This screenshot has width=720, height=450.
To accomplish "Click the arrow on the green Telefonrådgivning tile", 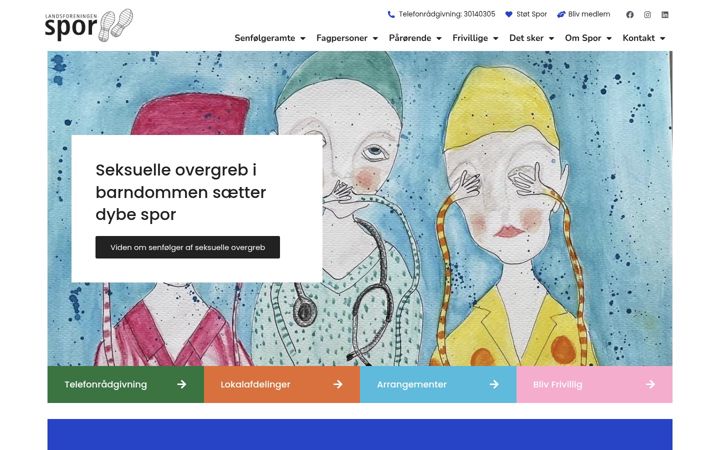I will point(182,384).
